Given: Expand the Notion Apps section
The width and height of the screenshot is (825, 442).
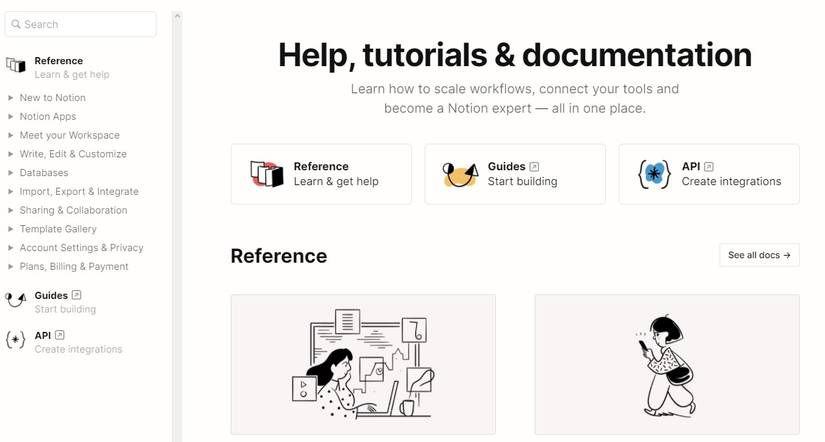Looking at the screenshot, I should pyautogui.click(x=11, y=116).
